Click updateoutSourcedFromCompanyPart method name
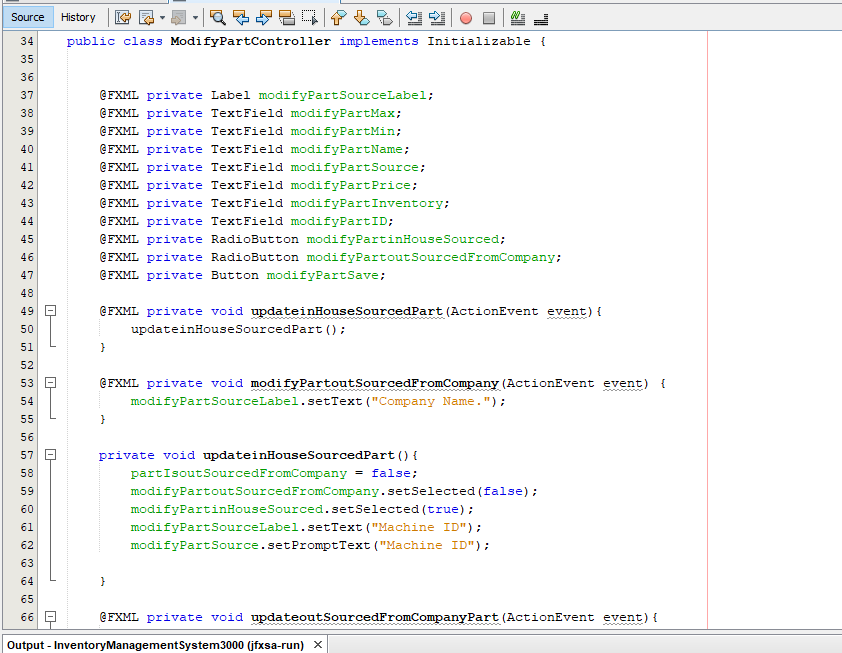 pyautogui.click(x=375, y=617)
